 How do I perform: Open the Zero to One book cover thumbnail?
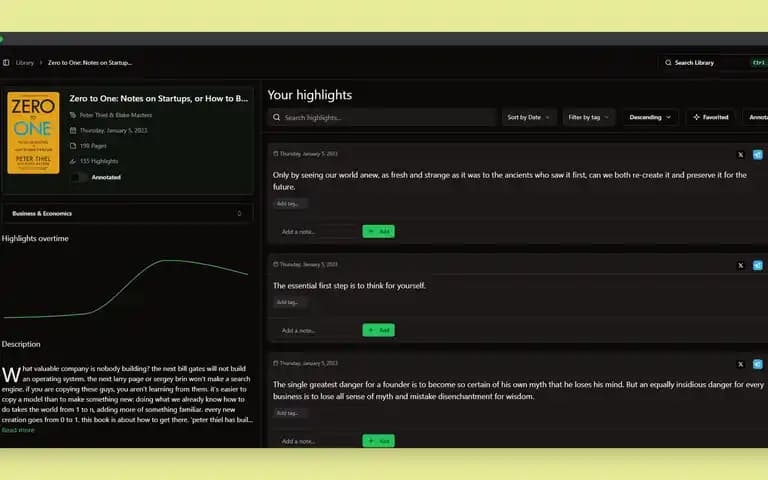point(33,133)
